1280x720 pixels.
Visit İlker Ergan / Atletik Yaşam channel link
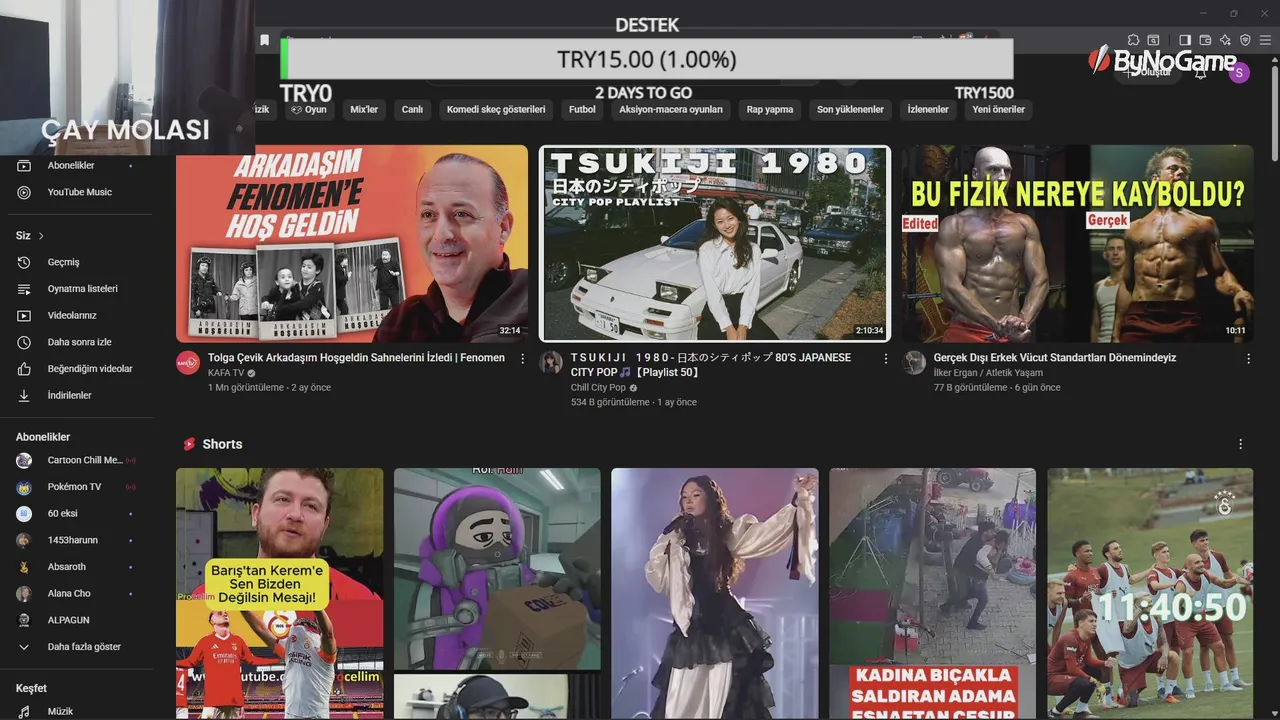[x=988, y=373]
